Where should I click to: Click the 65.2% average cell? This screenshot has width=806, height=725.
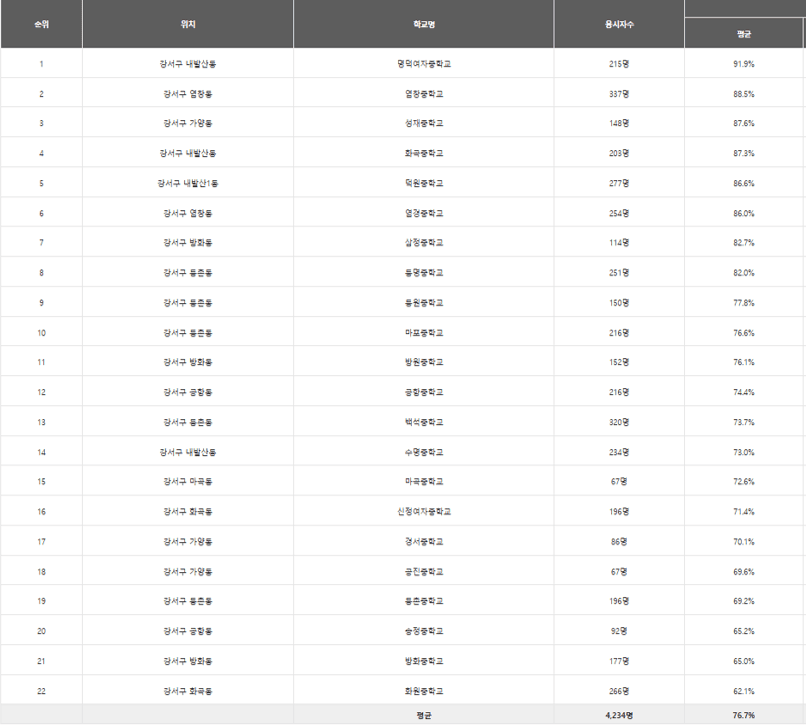[744, 631]
